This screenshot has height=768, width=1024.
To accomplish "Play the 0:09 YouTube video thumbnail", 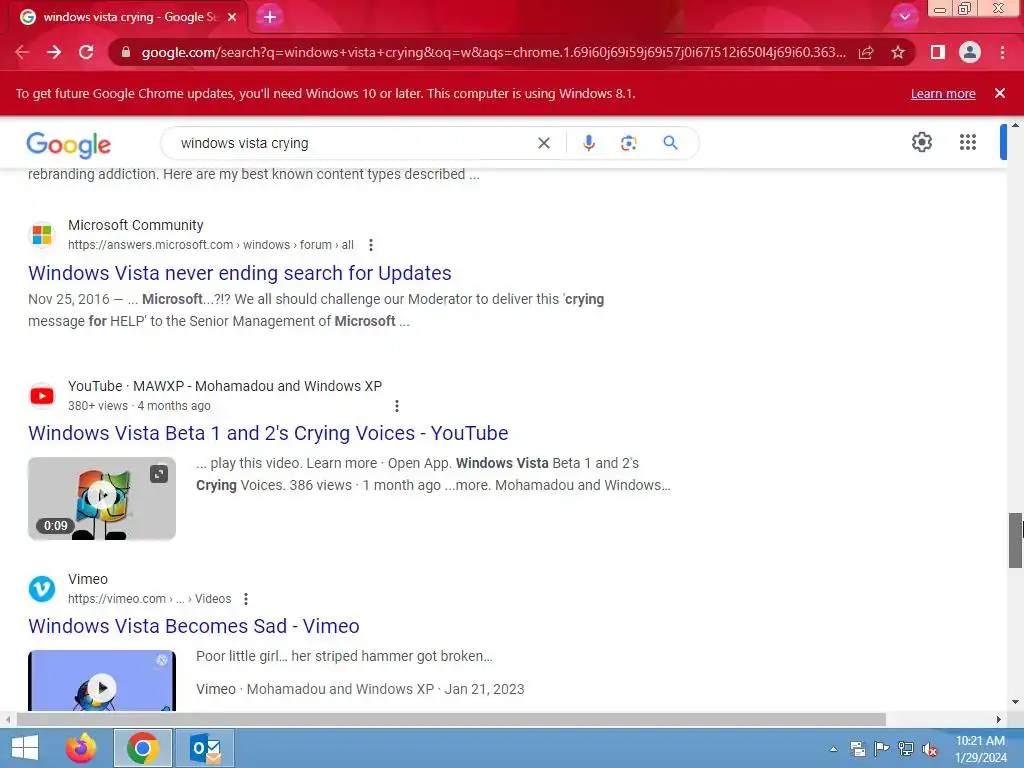I will 102,498.
